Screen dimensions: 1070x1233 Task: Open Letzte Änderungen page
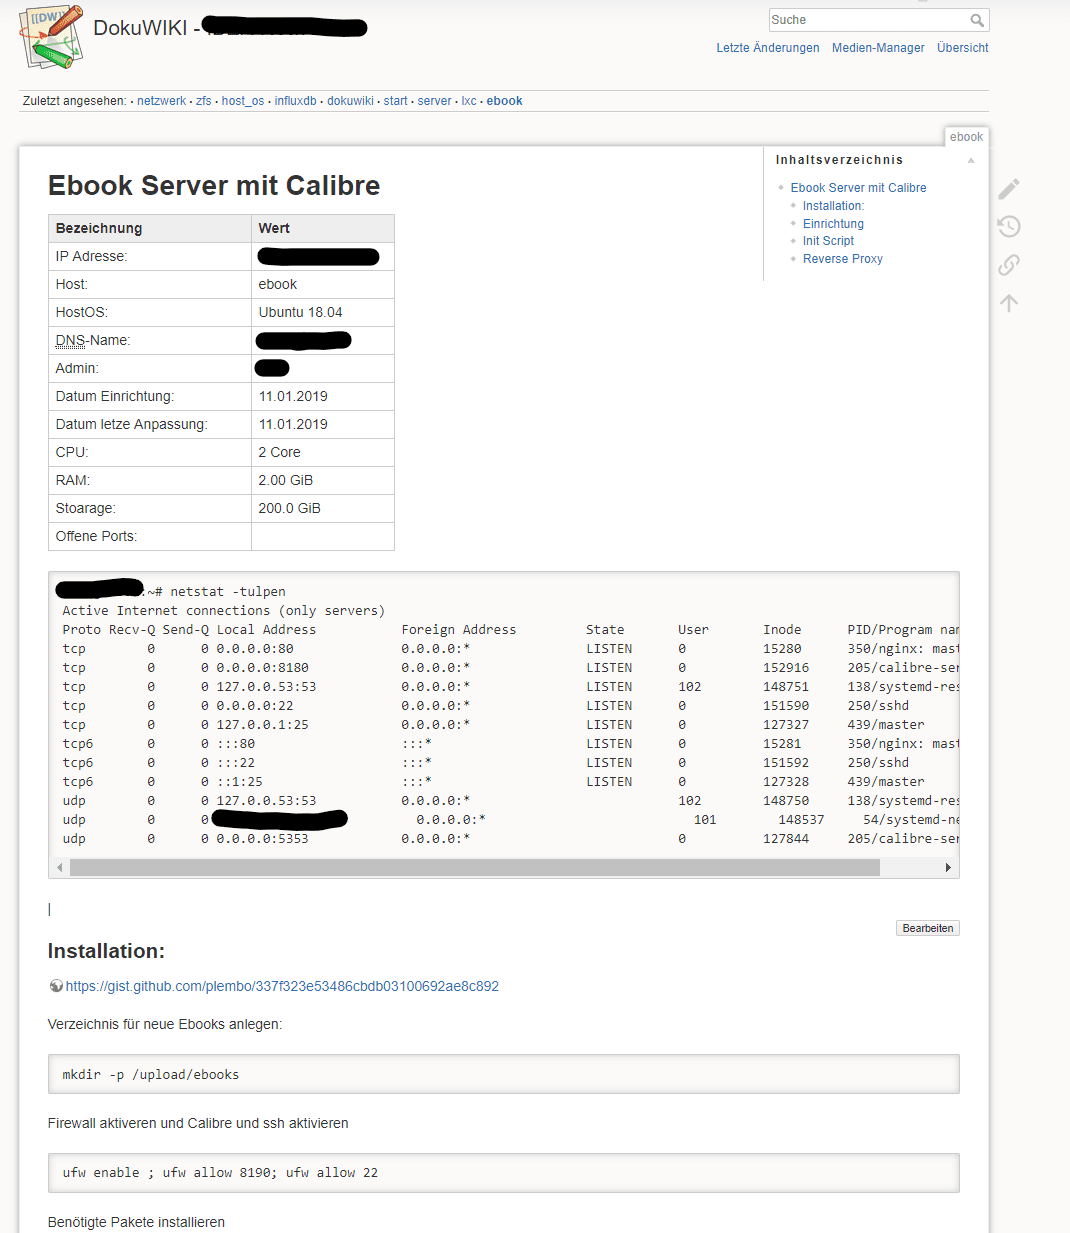coord(767,48)
